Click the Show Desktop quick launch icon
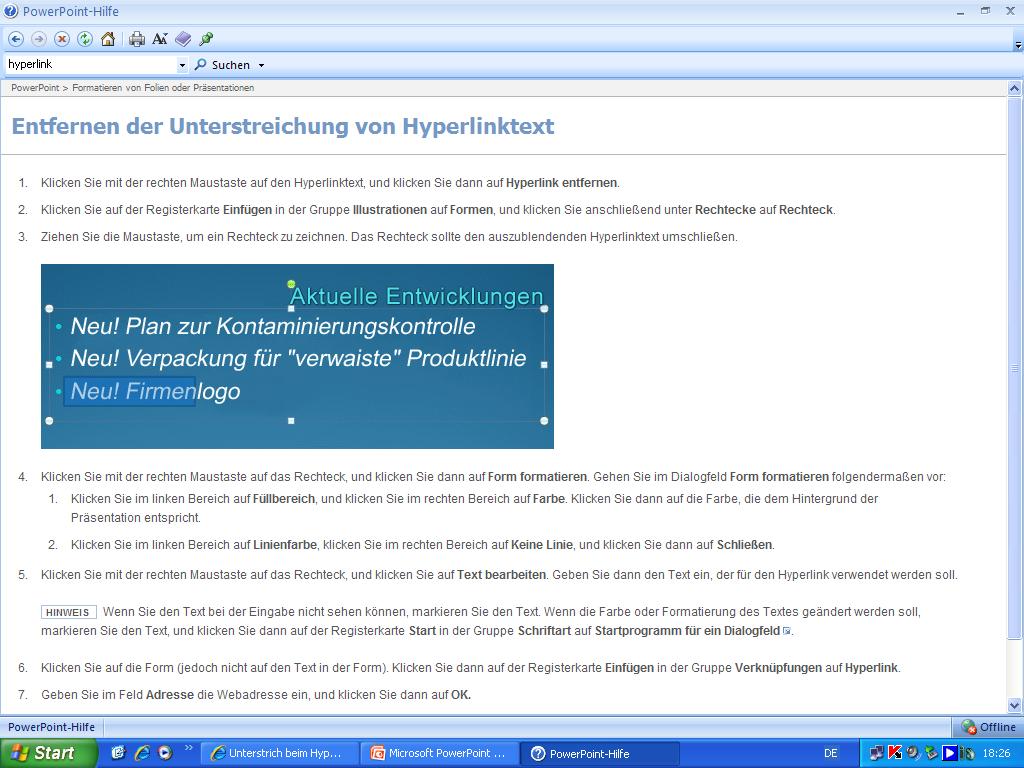Viewport: 1024px width, 768px height. click(118, 753)
